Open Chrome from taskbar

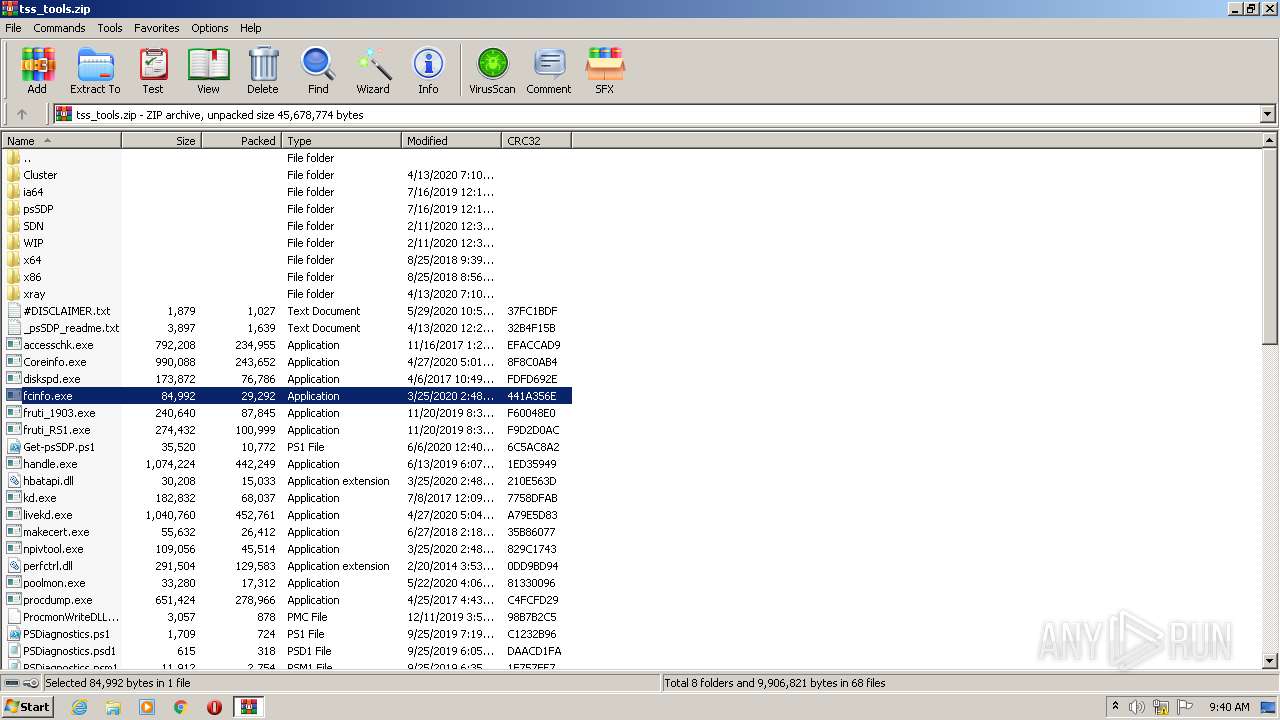181,707
